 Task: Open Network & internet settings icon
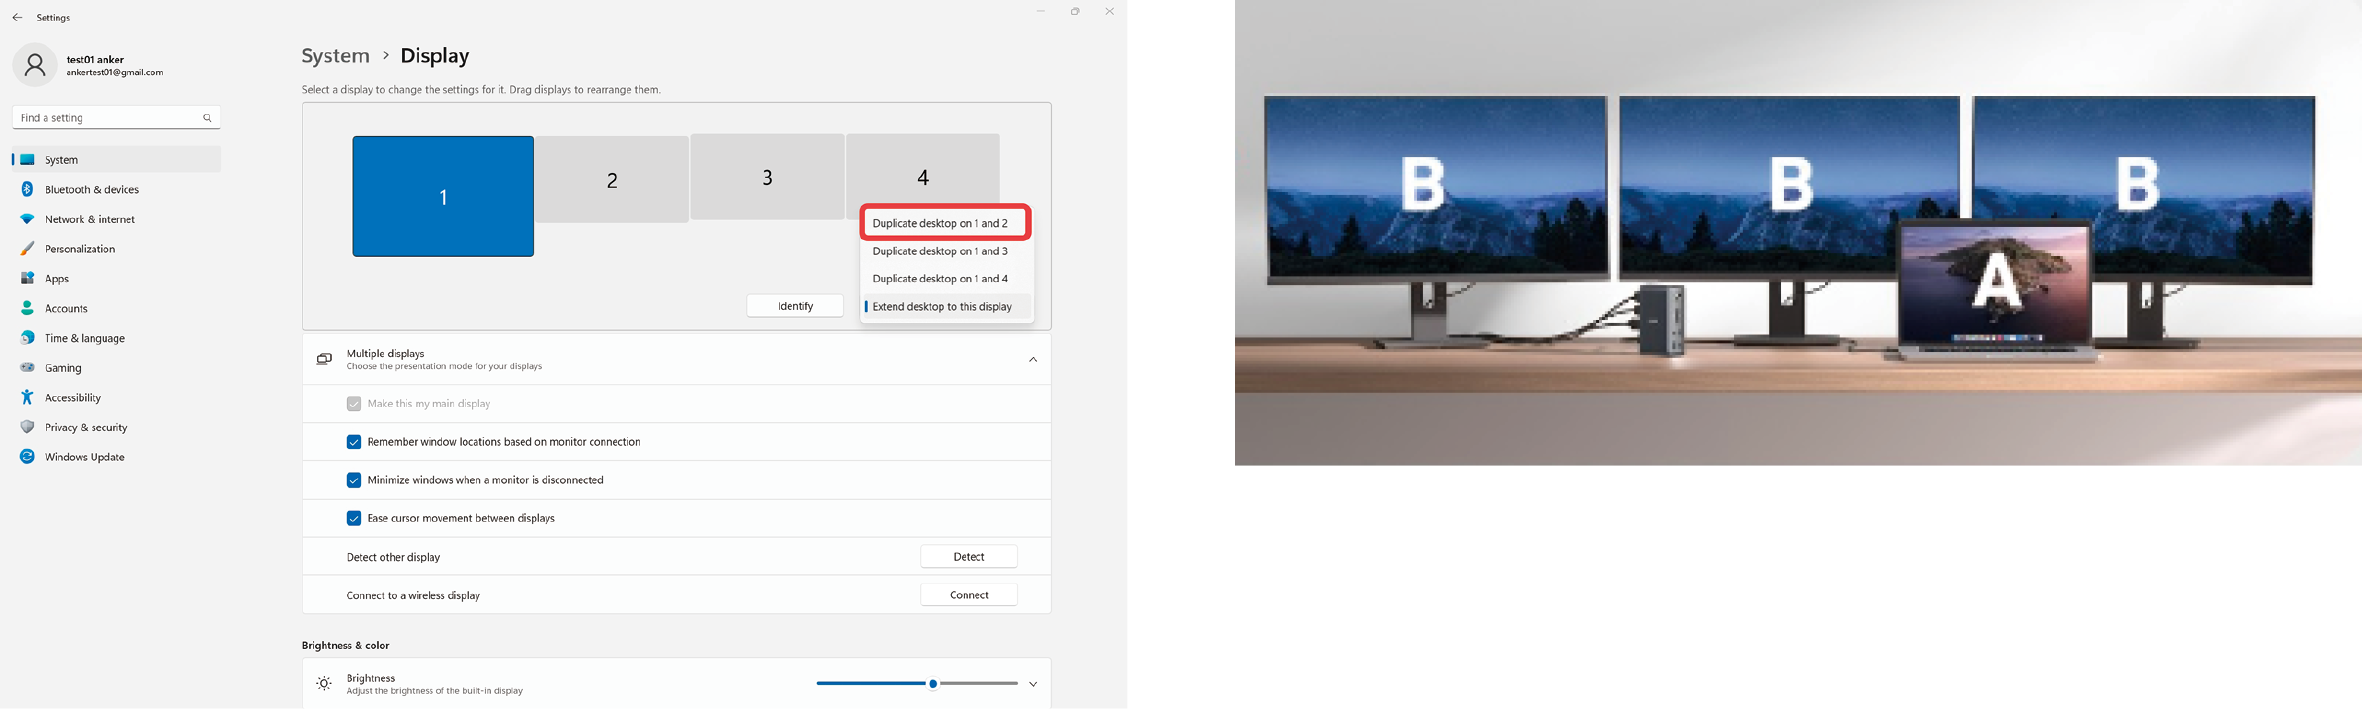tap(27, 219)
